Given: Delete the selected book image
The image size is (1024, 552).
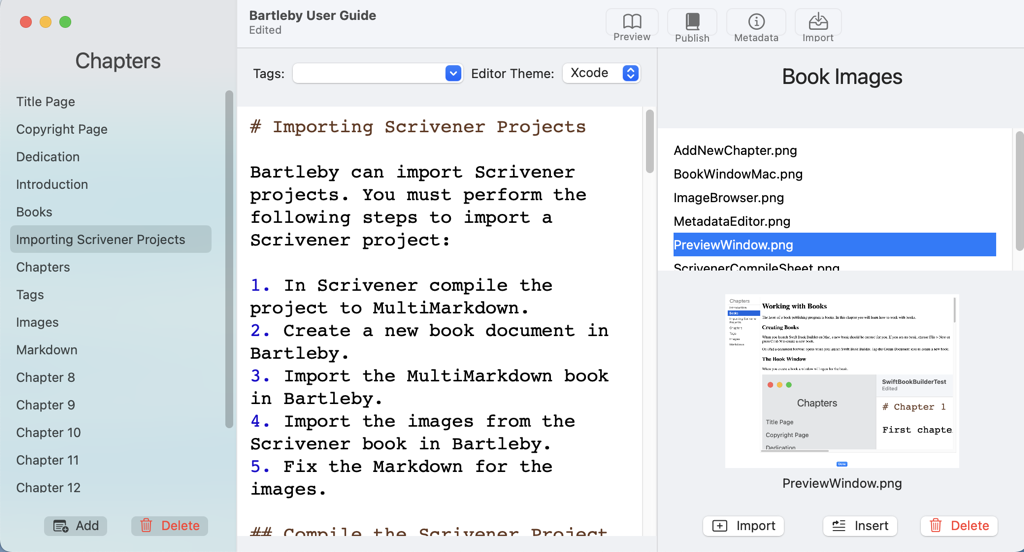Looking at the screenshot, I should click(x=959, y=525).
